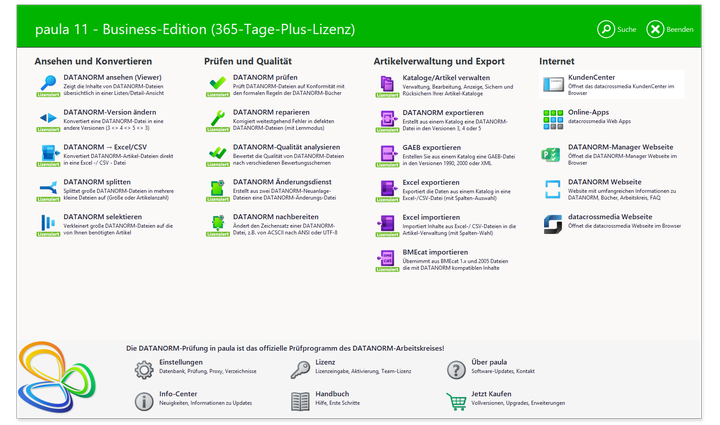Image resolution: width=720 pixels, height=425 pixels.
Task: Start the Suche function in header
Action: pos(617,29)
